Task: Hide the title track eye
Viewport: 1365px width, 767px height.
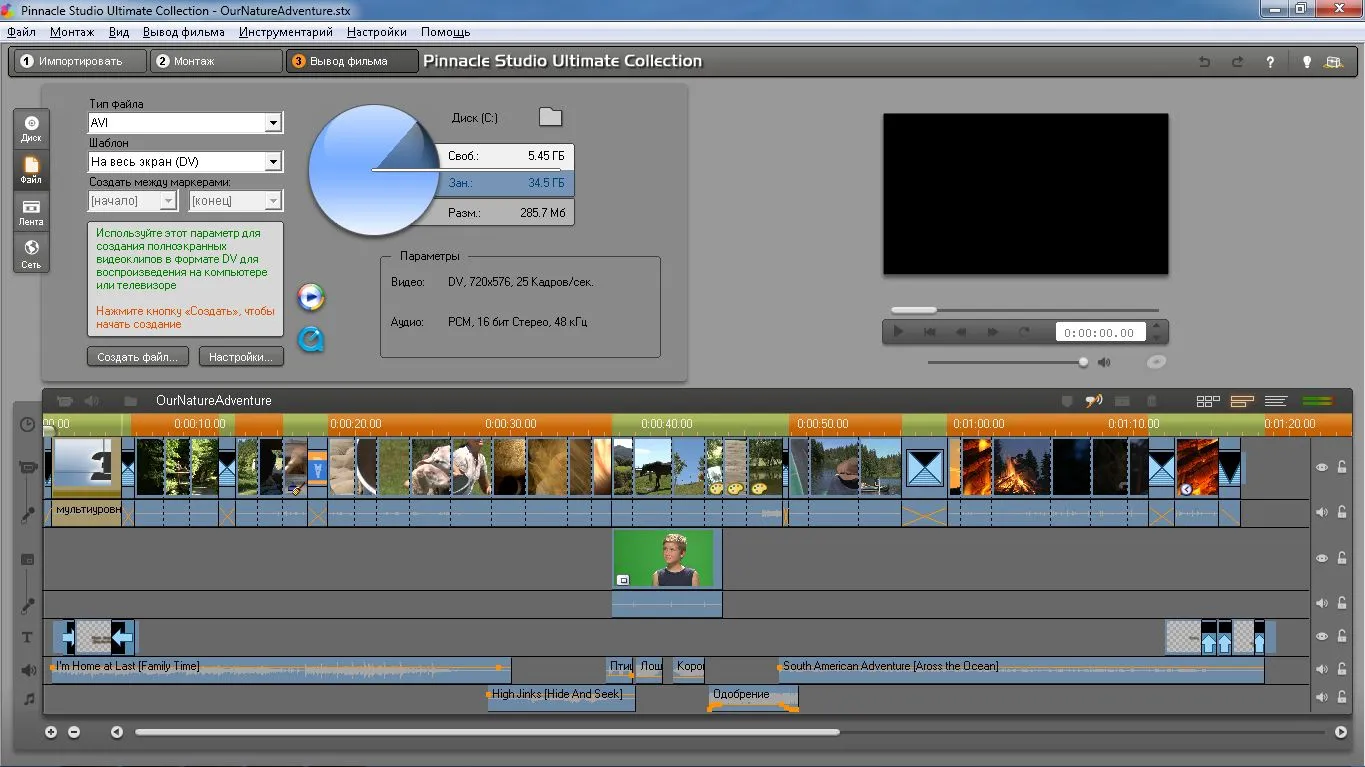Action: (1322, 636)
